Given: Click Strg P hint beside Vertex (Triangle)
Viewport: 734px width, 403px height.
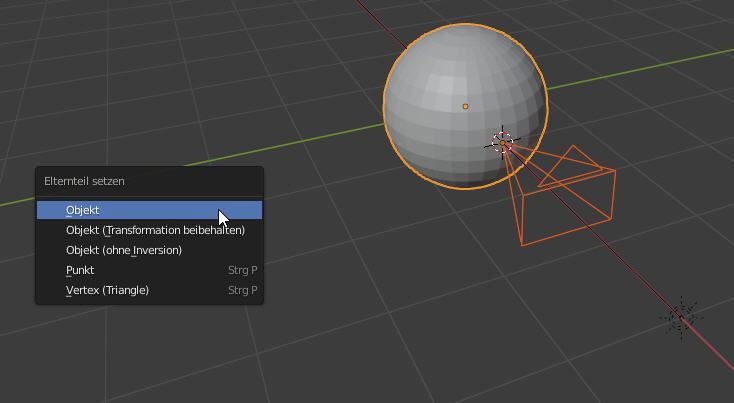Looking at the screenshot, I should pos(242,290).
